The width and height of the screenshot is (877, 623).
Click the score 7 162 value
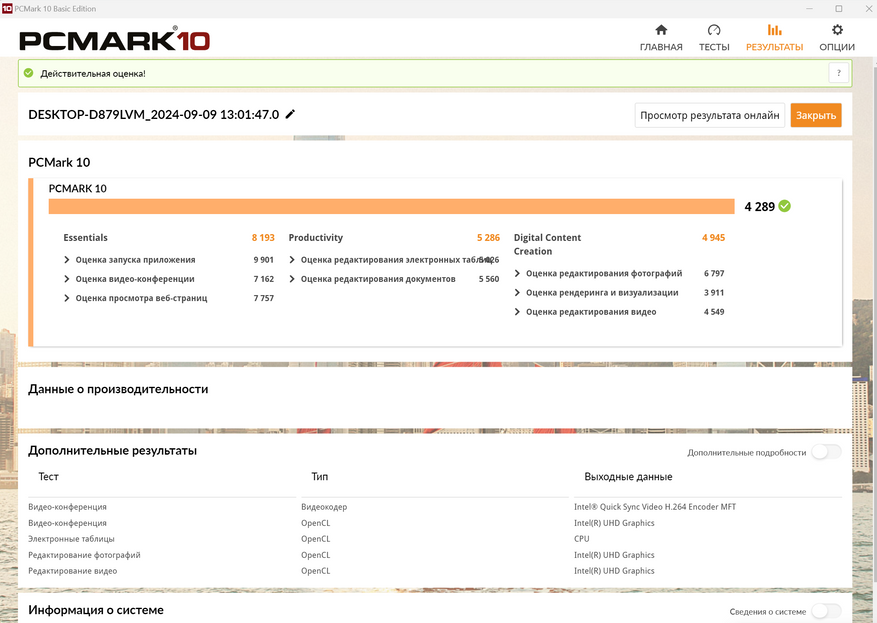pos(263,279)
